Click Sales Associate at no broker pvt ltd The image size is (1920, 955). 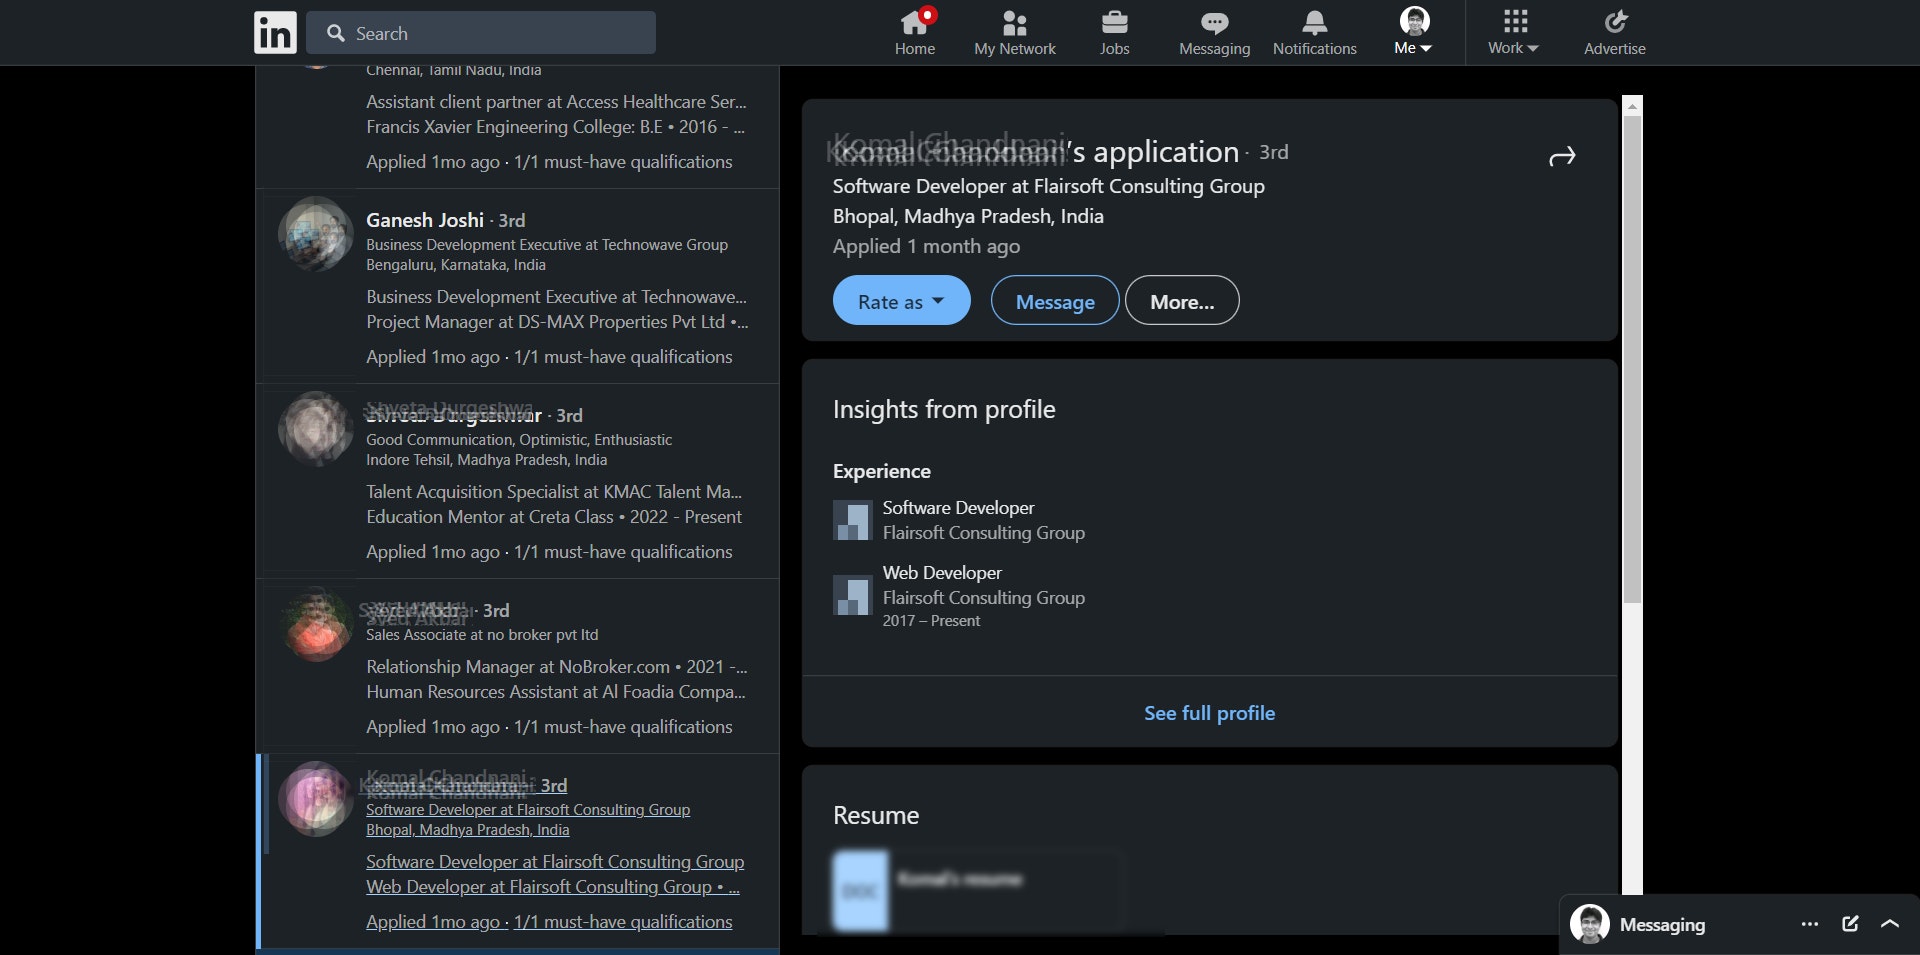(482, 635)
